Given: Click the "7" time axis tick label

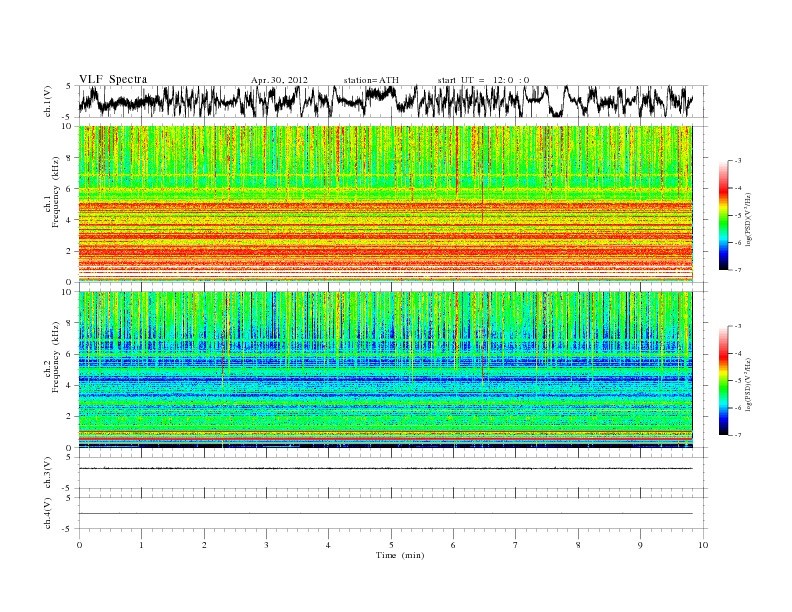Looking at the screenshot, I should 516,545.
